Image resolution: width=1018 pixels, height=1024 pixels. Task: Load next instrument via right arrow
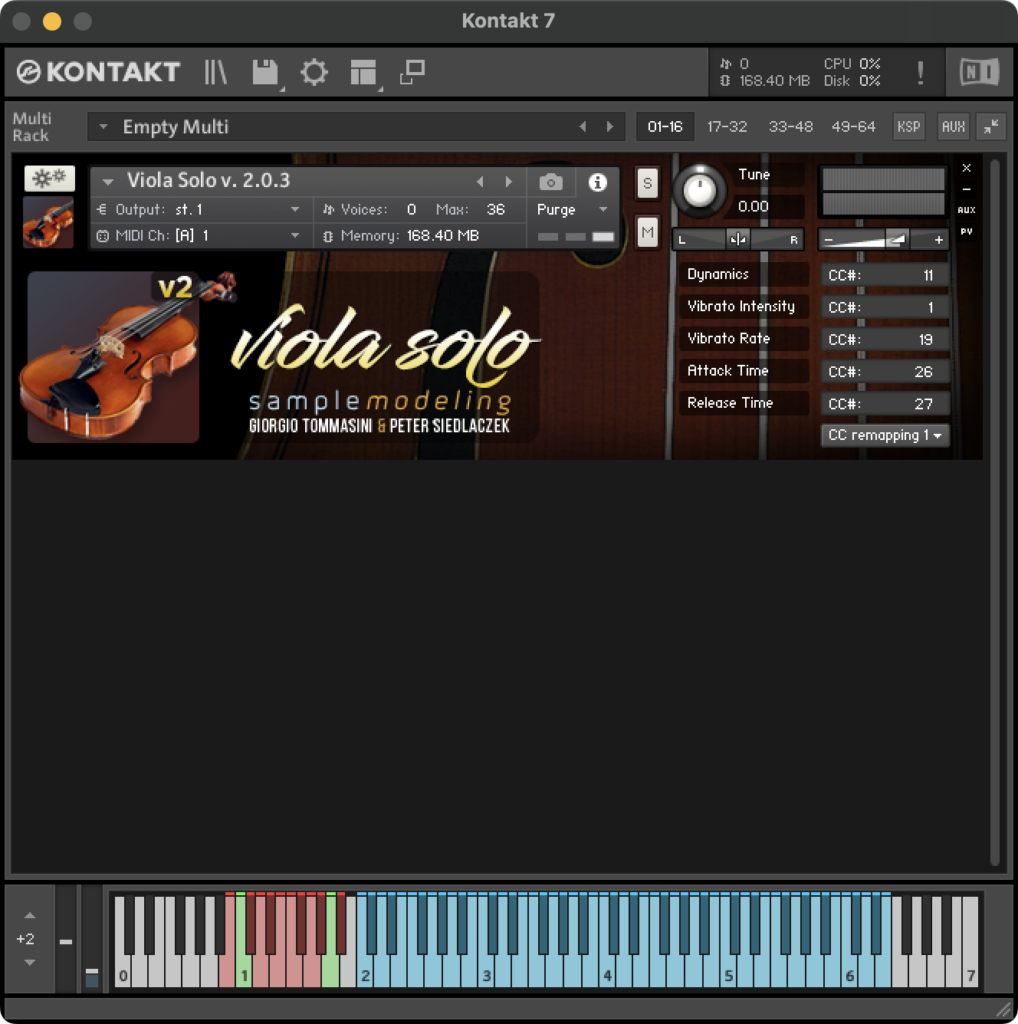(x=509, y=182)
